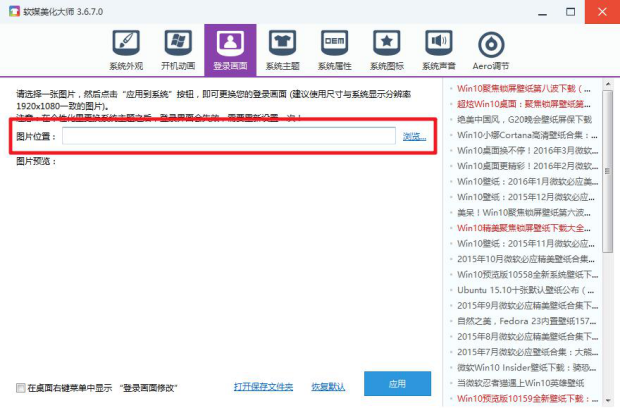Open the 系统属性 OEM icon
Screen dimensions: 620x408
coord(334,49)
